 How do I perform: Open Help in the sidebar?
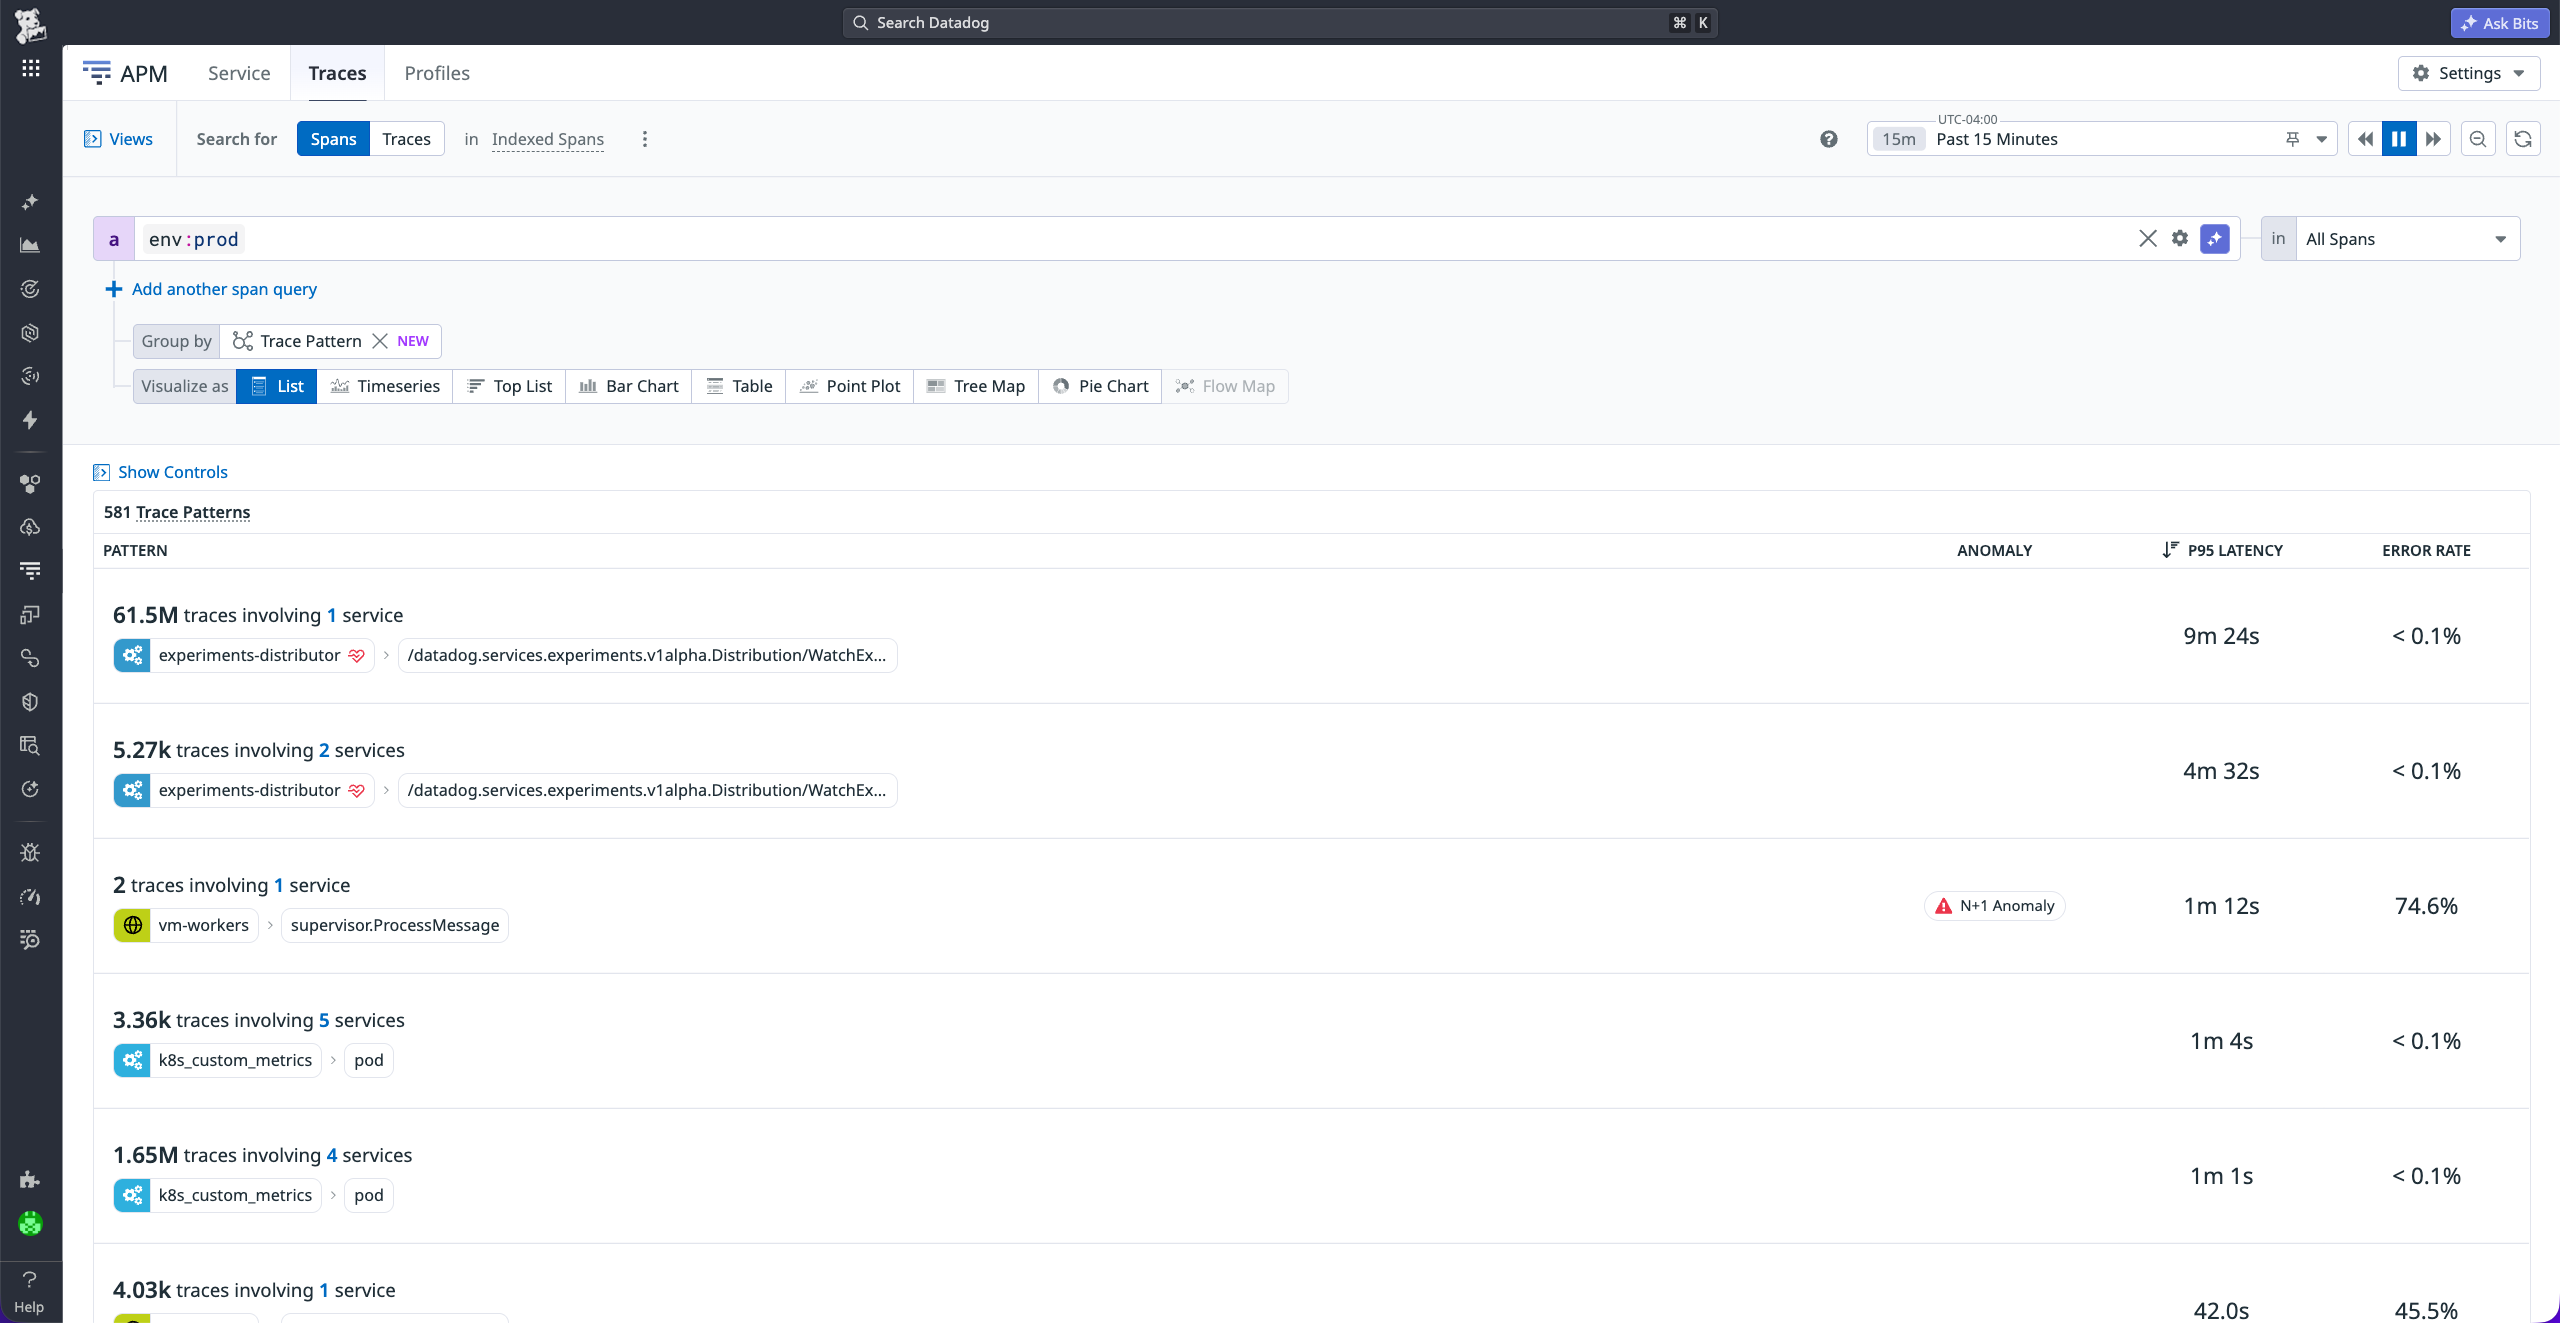[29, 1292]
